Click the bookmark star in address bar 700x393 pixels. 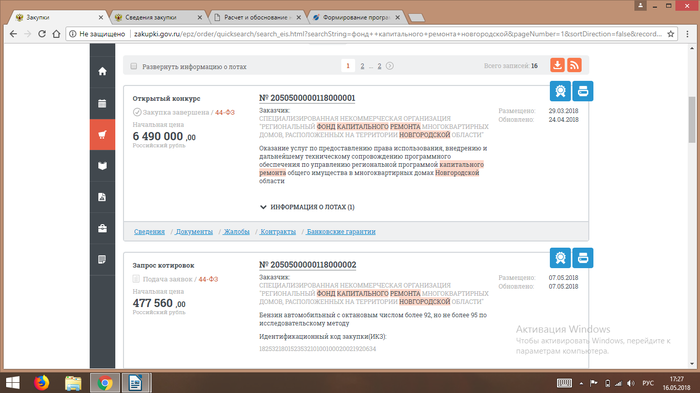[670, 34]
